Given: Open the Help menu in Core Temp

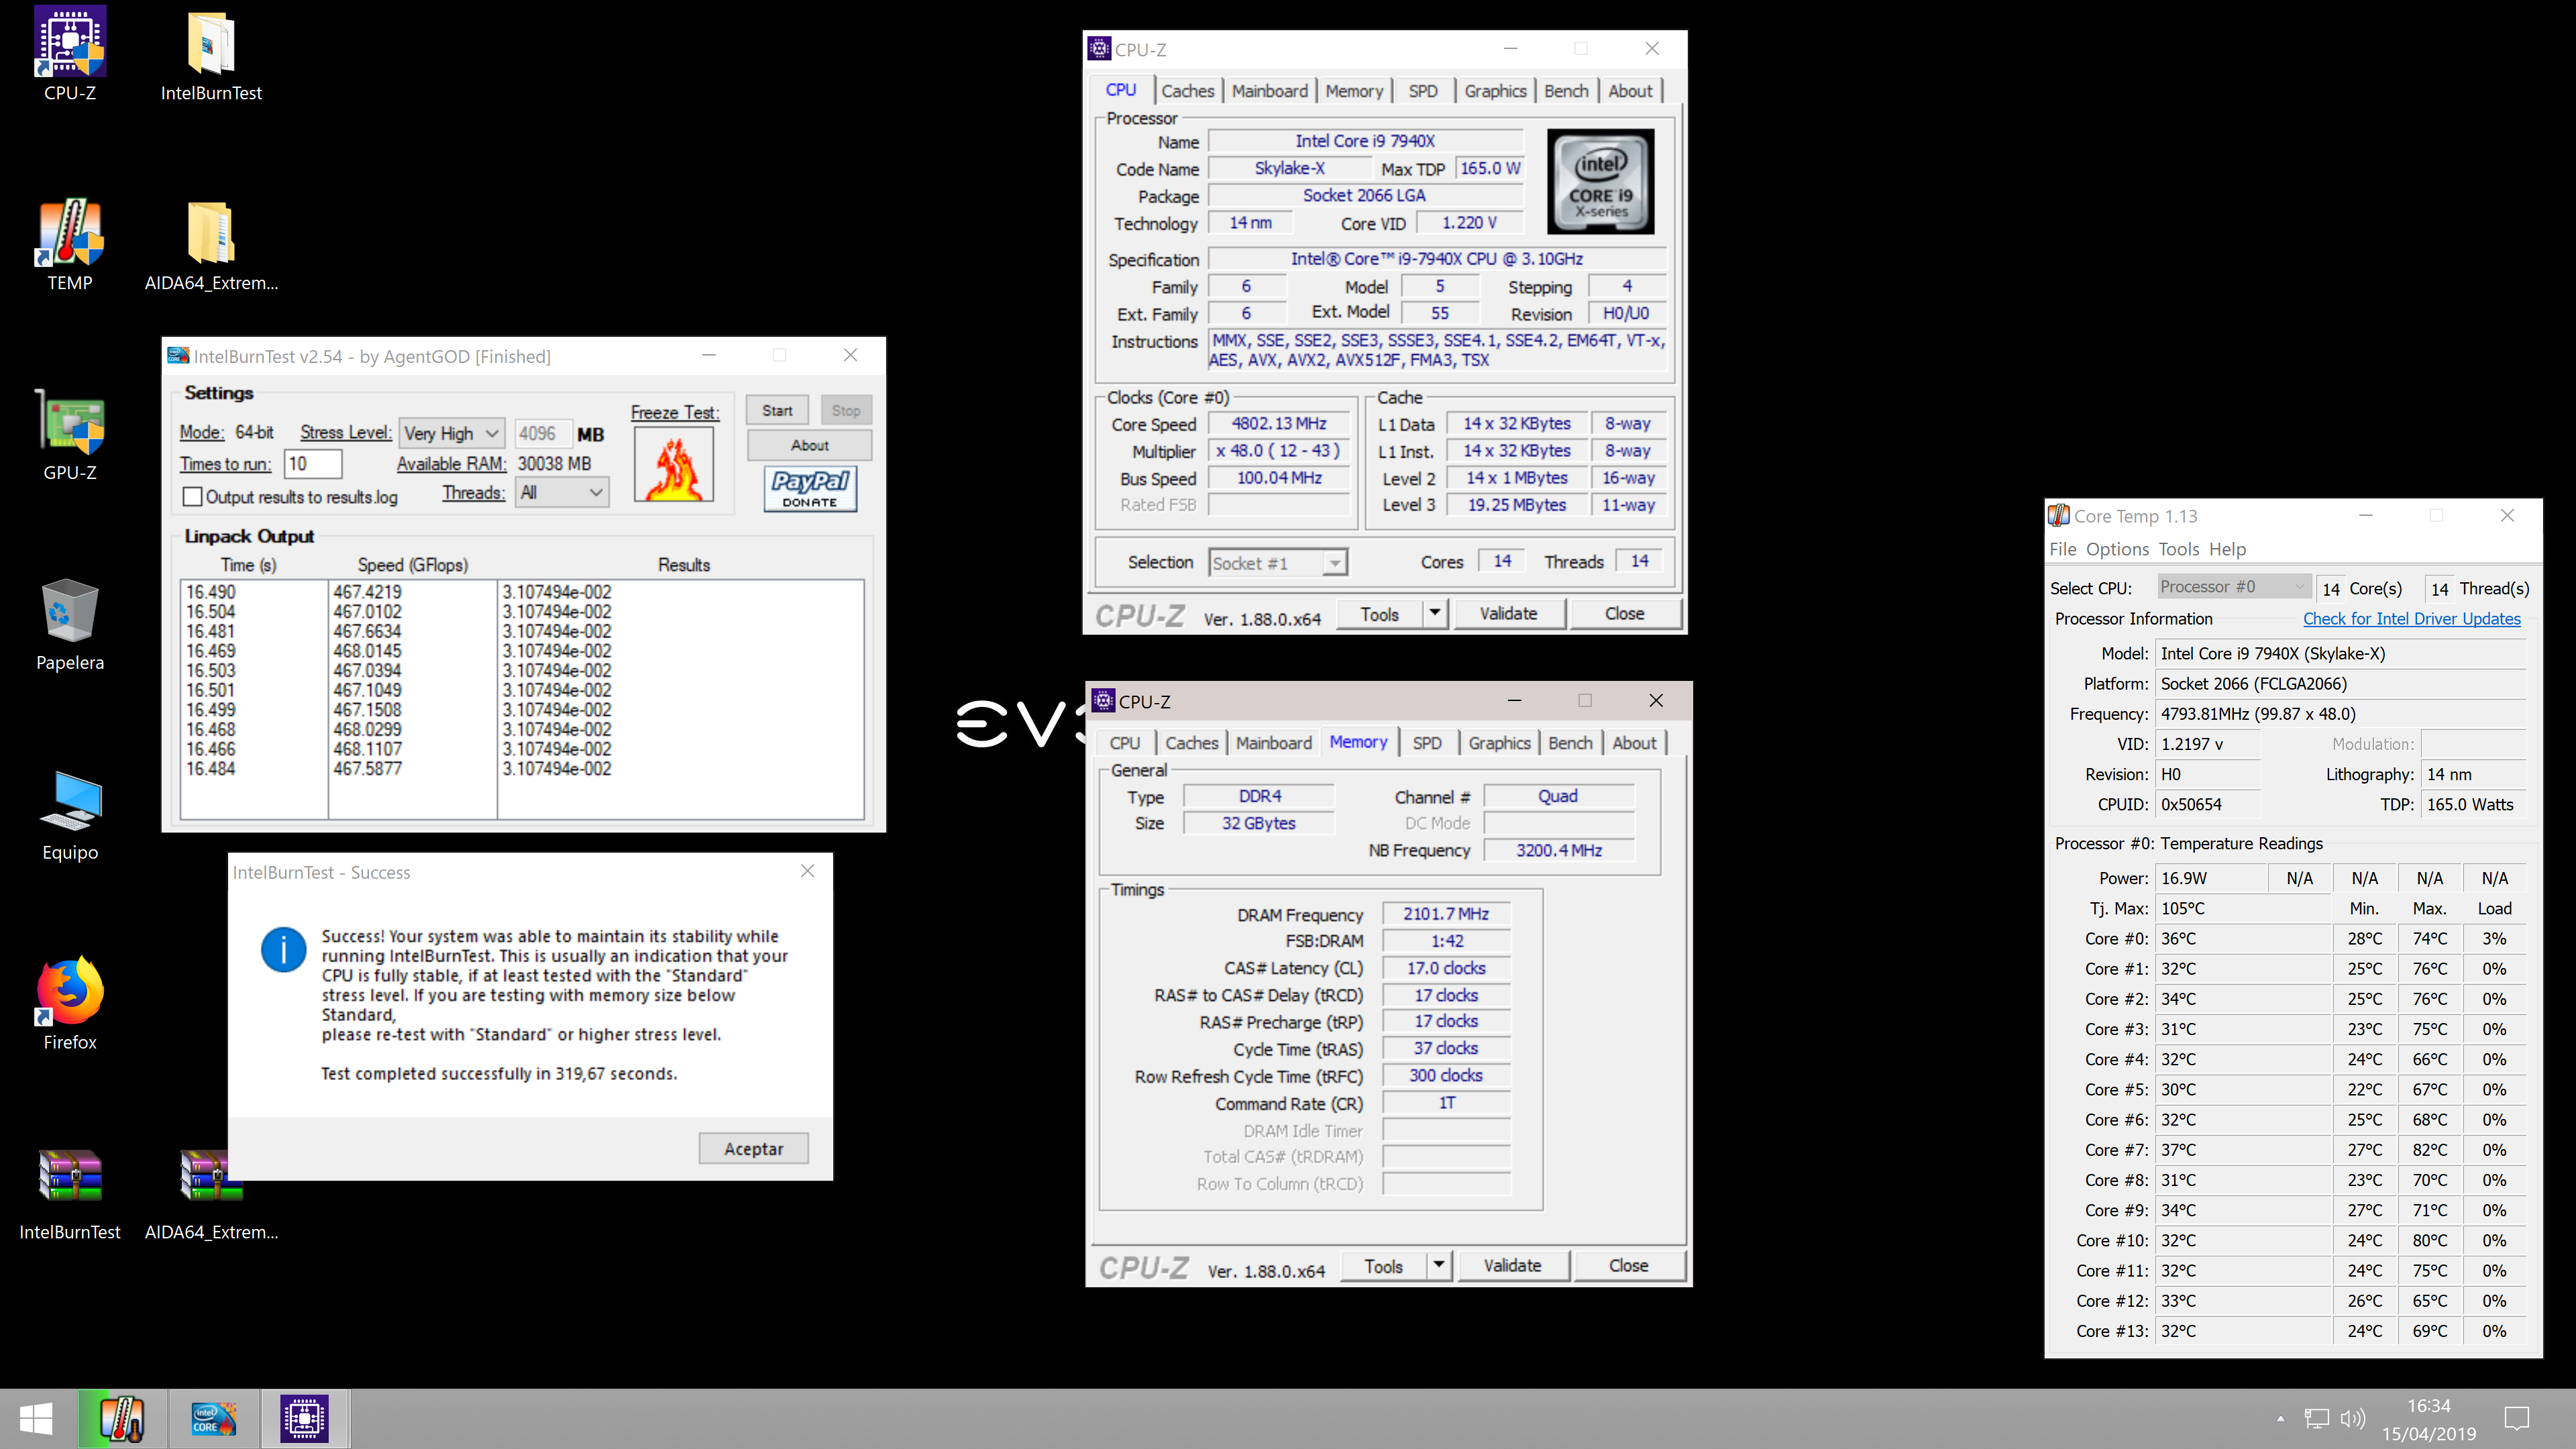Looking at the screenshot, I should tap(2227, 549).
